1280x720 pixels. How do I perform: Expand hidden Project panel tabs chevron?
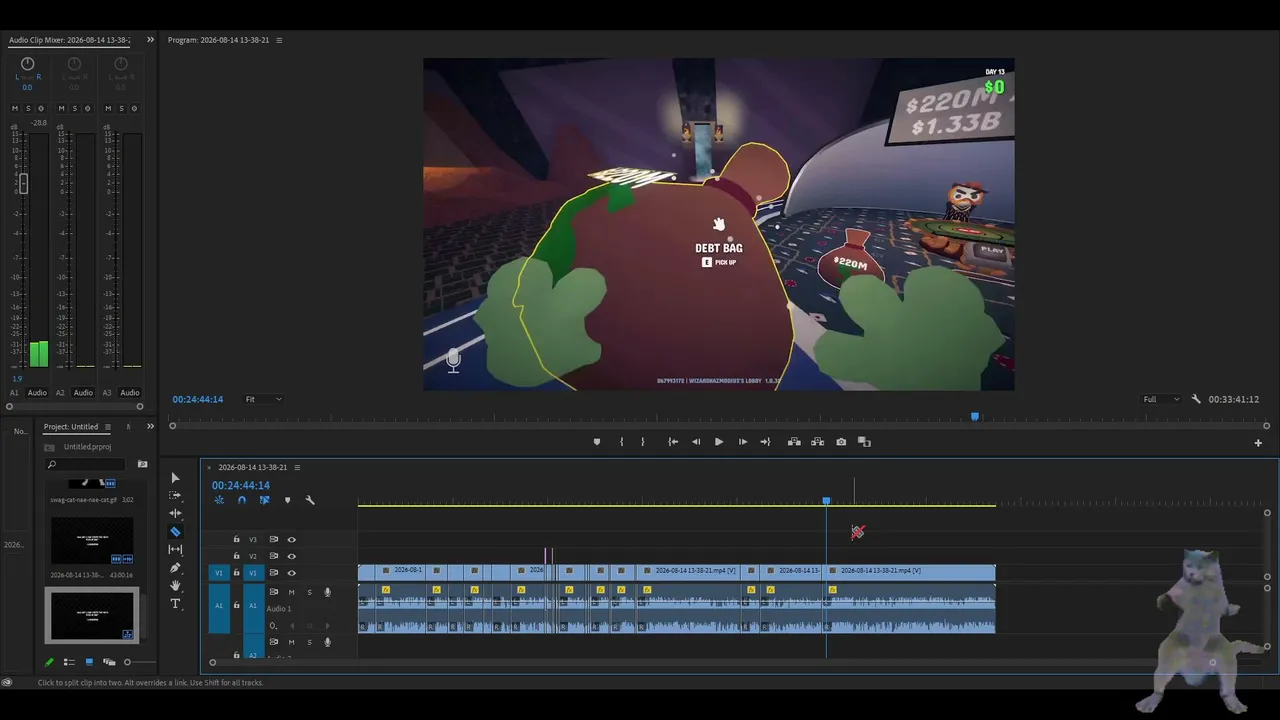tap(150, 427)
